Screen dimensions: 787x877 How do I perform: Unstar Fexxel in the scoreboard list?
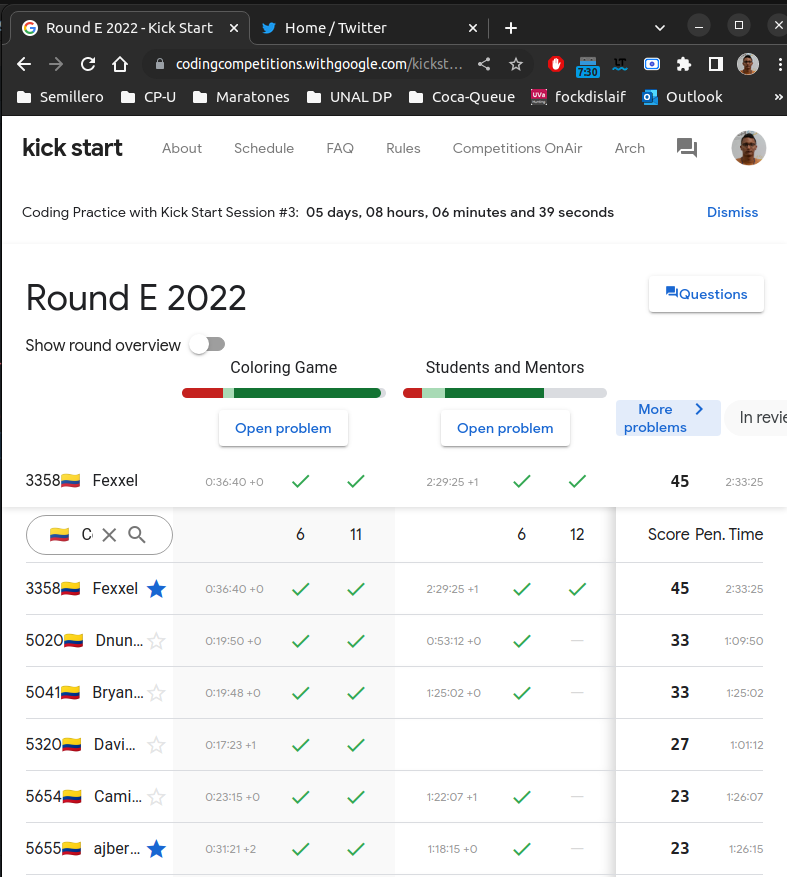tap(157, 589)
